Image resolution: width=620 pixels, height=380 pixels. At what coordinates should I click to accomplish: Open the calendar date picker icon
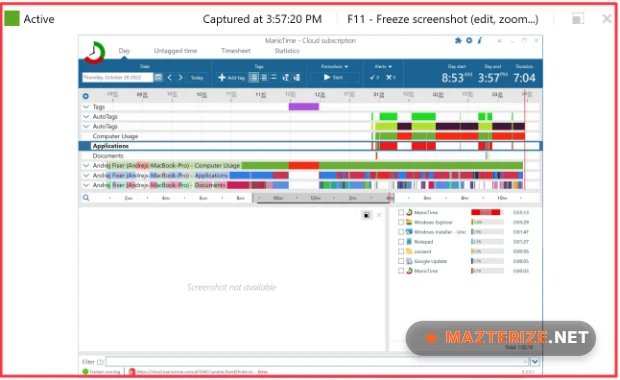click(x=158, y=78)
